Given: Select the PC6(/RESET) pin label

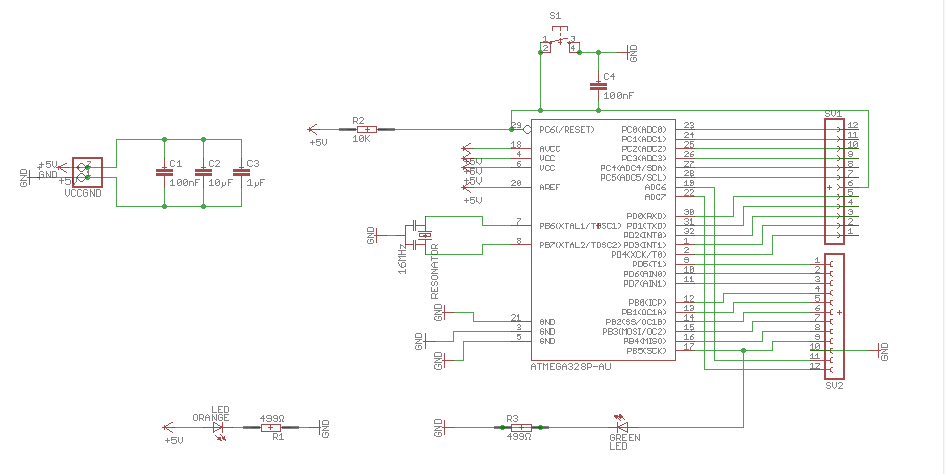Looking at the screenshot, I should tap(567, 130).
